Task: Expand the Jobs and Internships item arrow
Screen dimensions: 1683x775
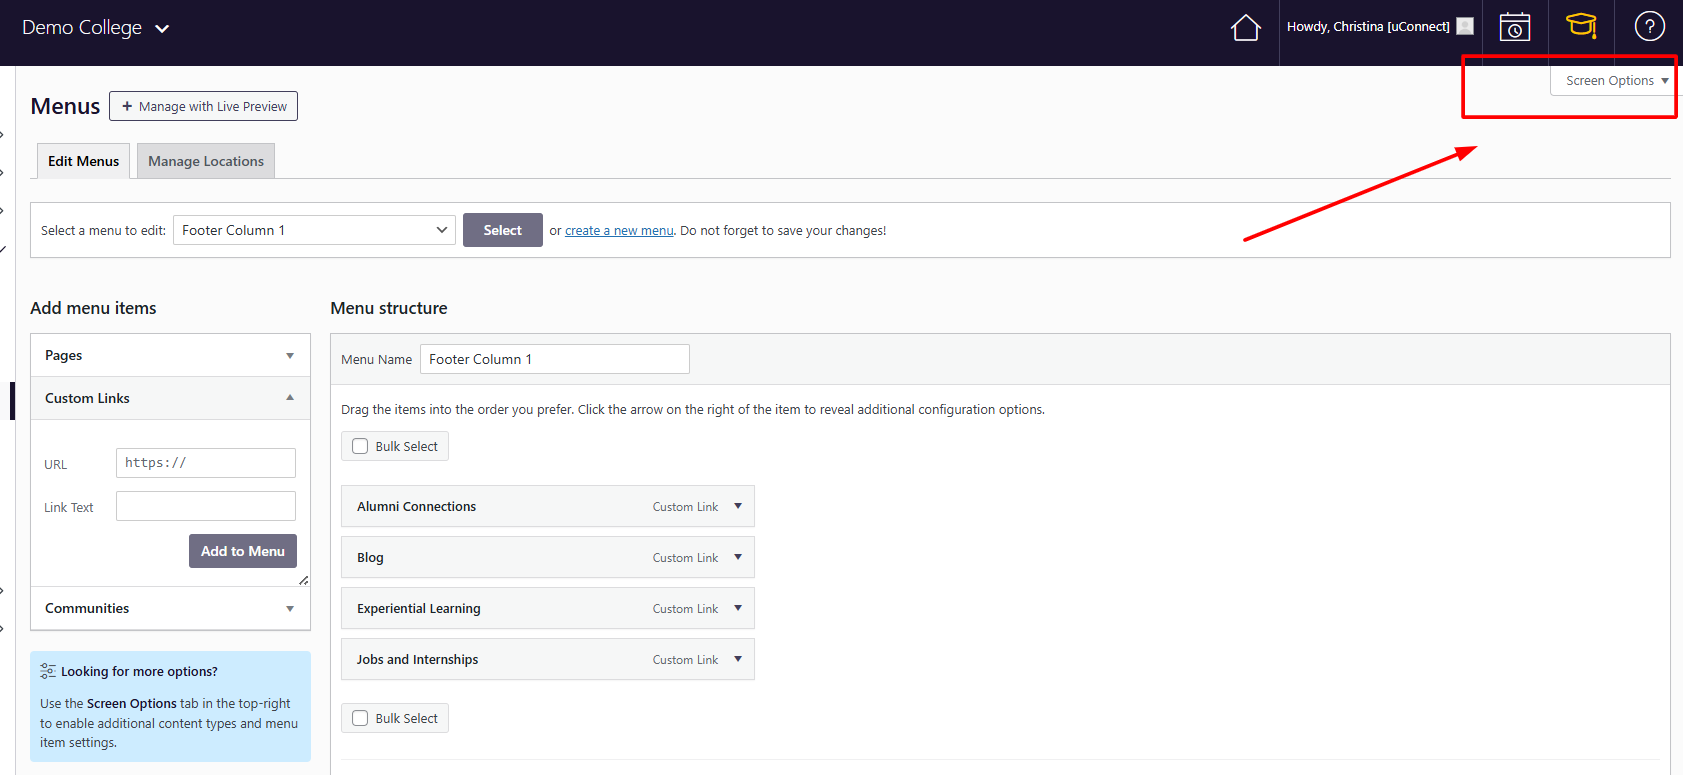Action: [x=738, y=659]
